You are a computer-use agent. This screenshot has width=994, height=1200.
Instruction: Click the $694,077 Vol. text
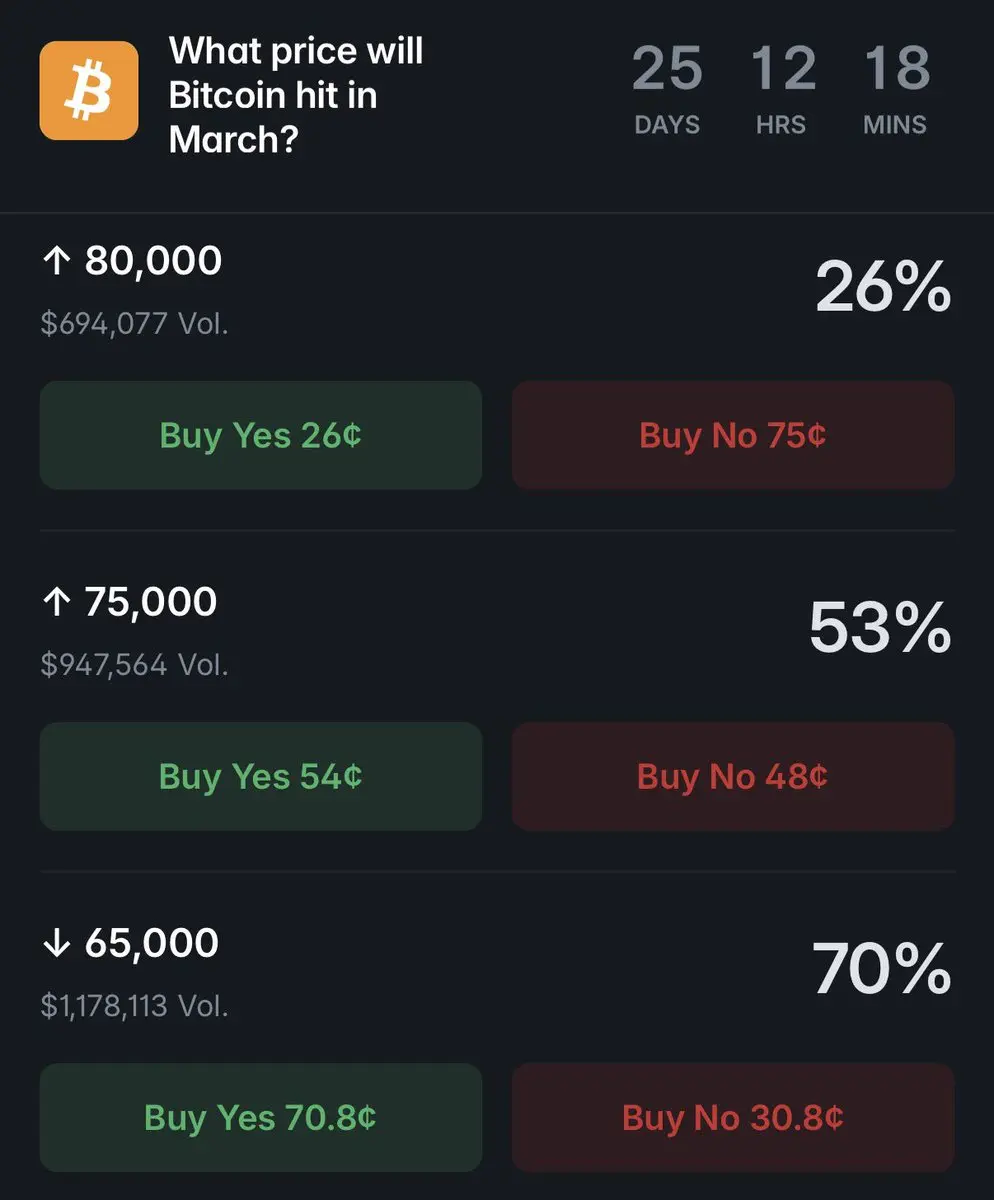click(x=134, y=323)
